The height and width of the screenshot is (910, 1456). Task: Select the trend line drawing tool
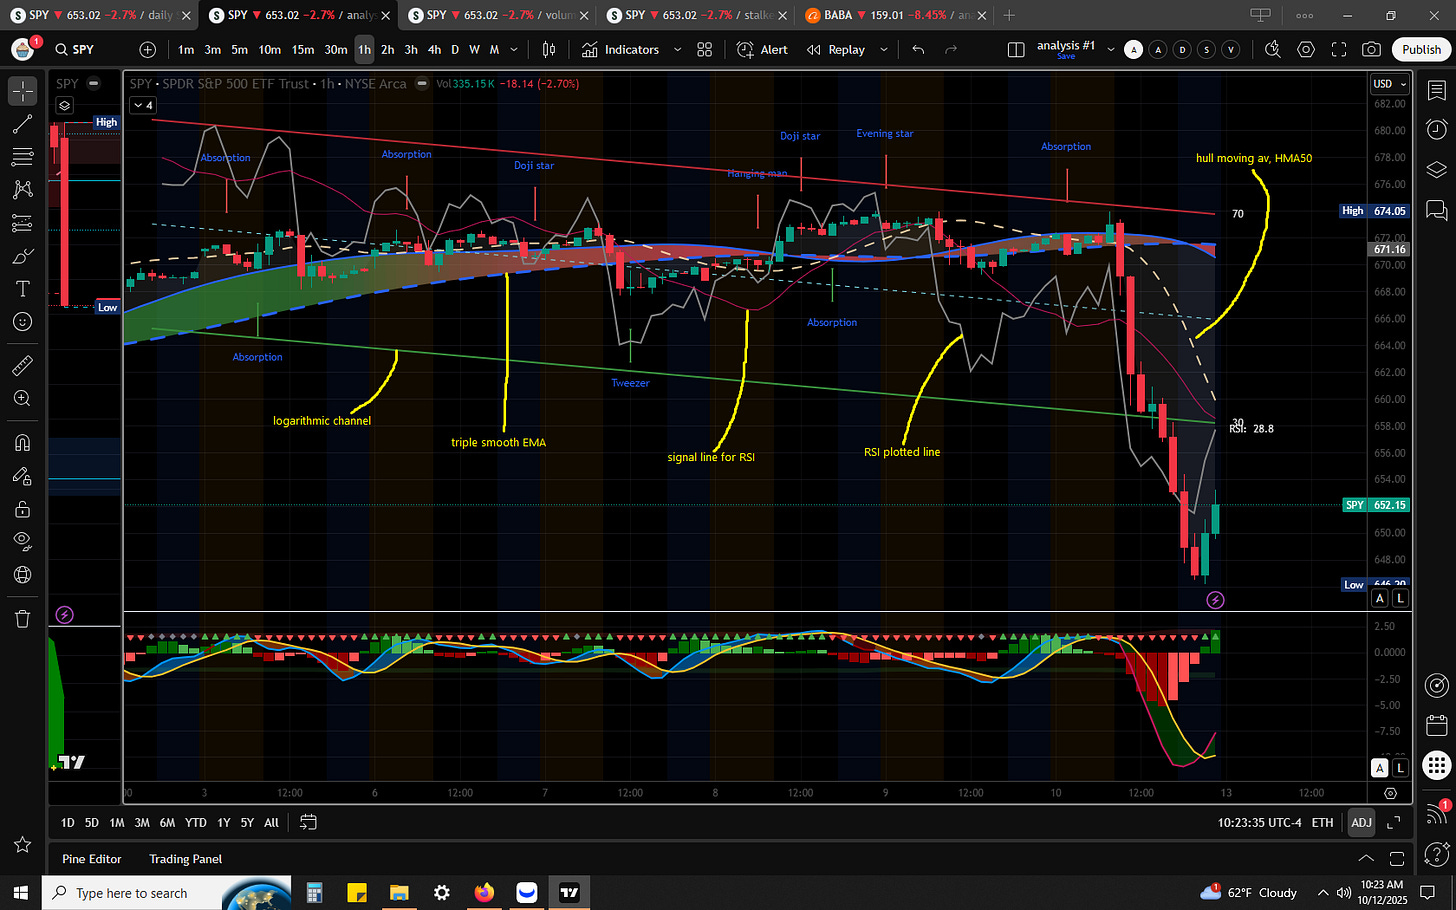[x=22, y=124]
